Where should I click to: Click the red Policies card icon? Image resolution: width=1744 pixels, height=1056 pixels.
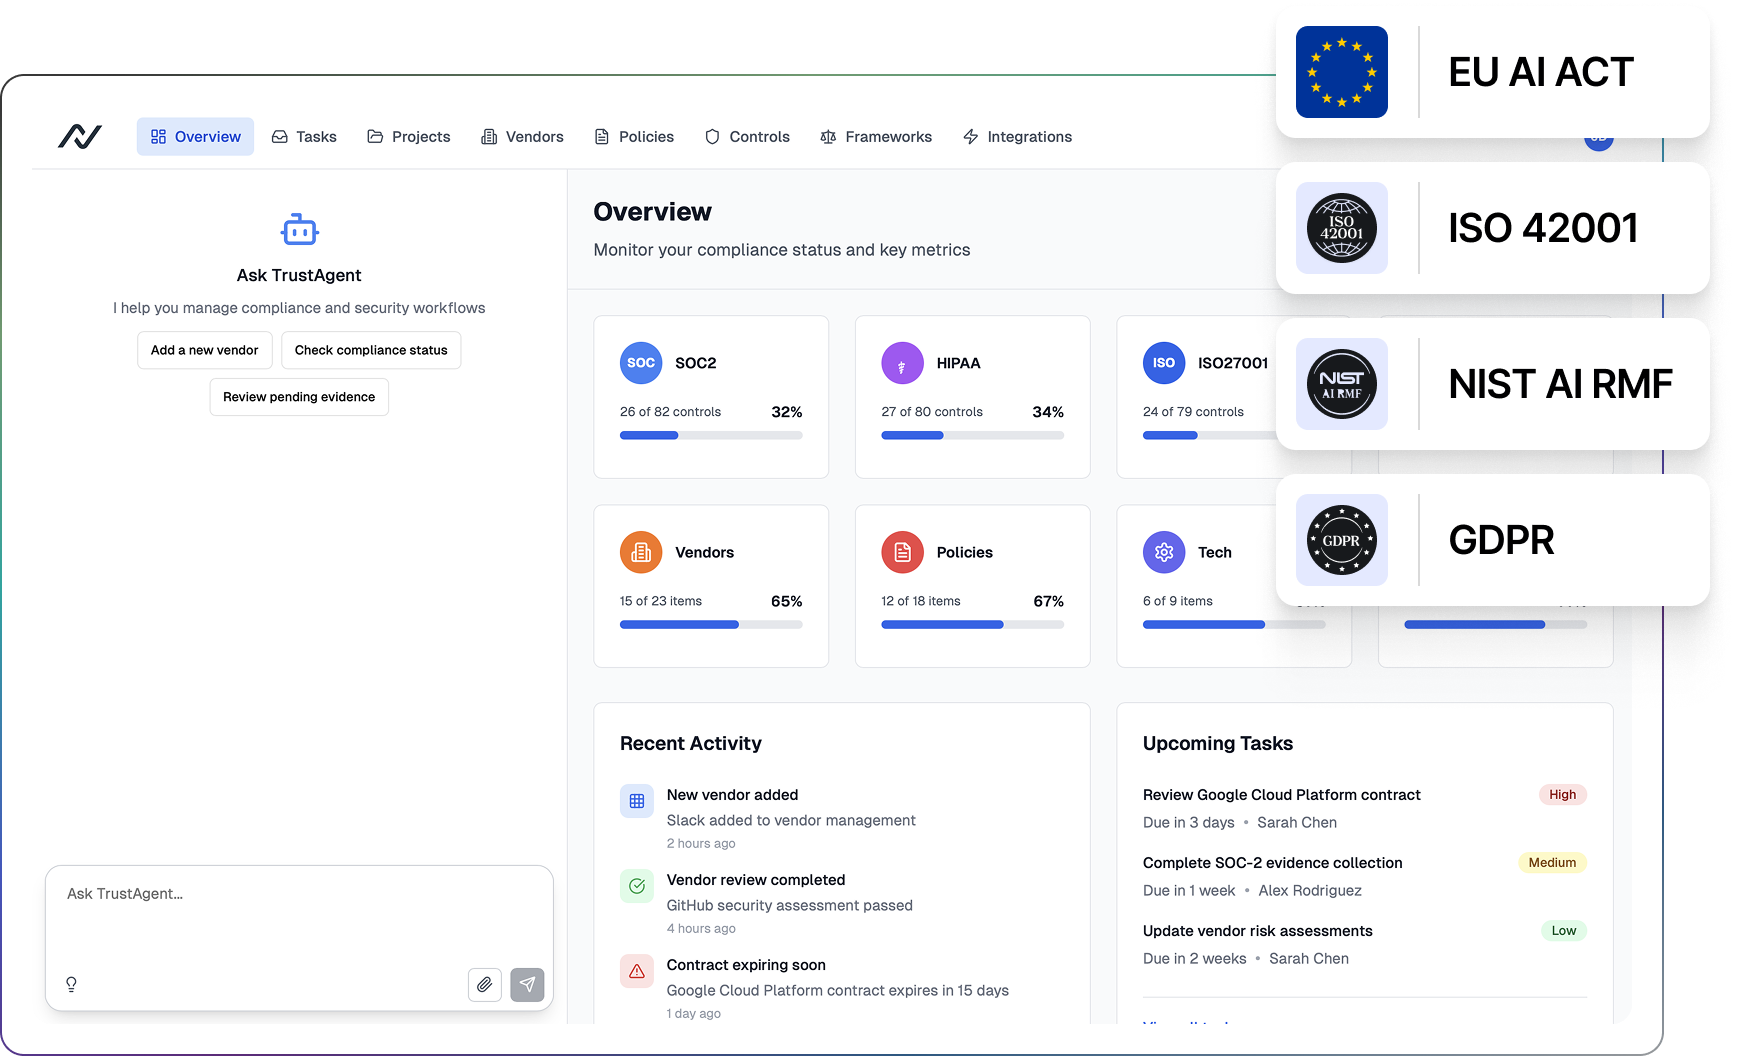click(x=902, y=552)
